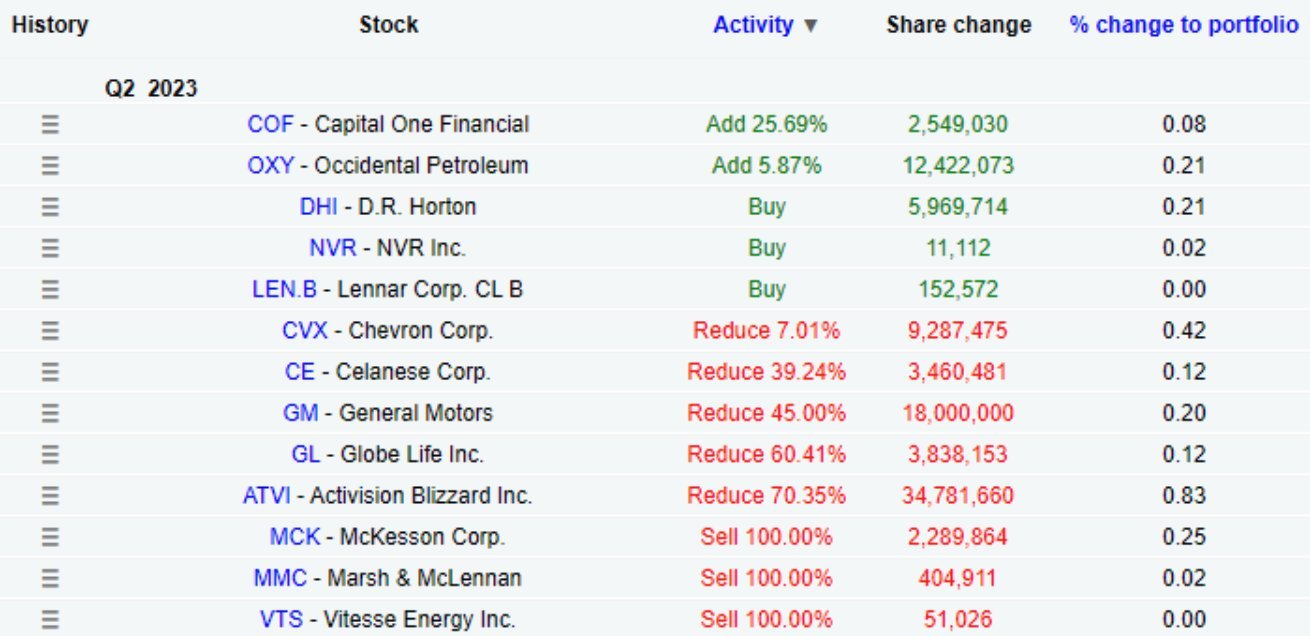Follow the OXY ticker link
Screen dimensions: 1310x636
(x=270, y=166)
